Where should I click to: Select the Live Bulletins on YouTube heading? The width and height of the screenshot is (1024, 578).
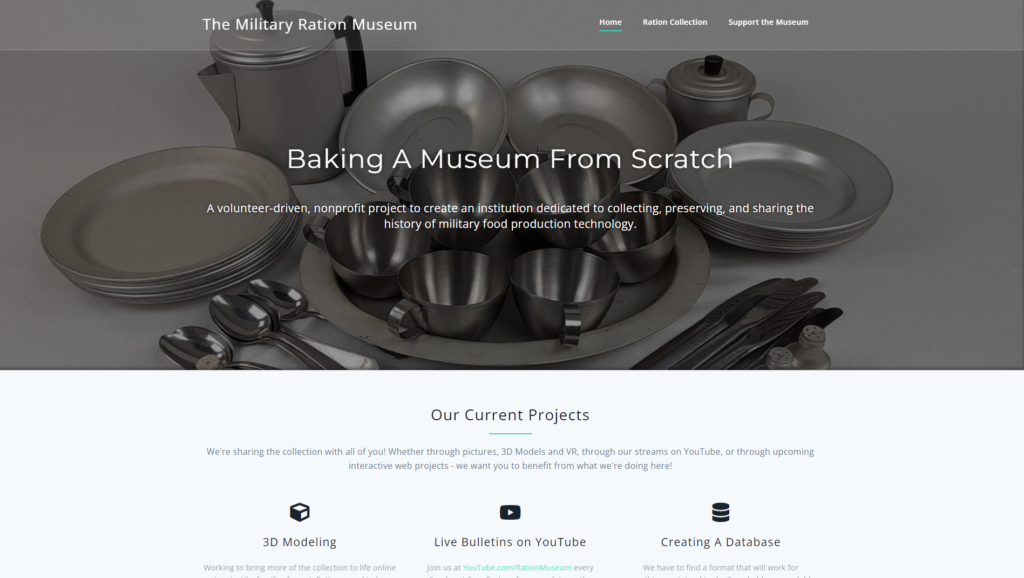click(x=510, y=541)
